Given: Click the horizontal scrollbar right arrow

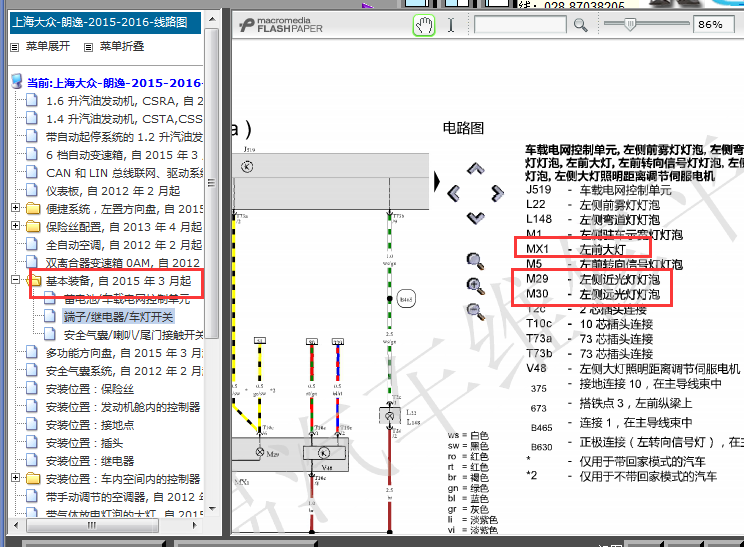Looking at the screenshot, I should (x=195, y=525).
